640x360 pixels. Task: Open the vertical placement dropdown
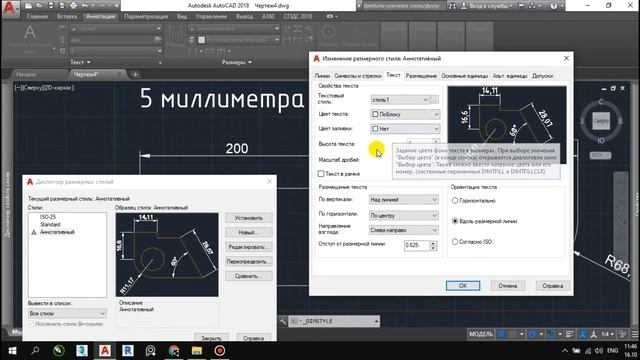coord(404,199)
